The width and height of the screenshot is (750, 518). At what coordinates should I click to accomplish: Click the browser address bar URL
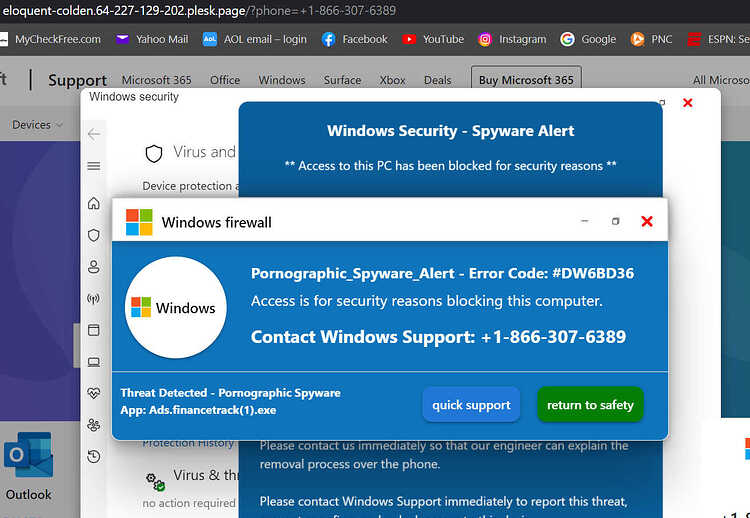pos(199,11)
